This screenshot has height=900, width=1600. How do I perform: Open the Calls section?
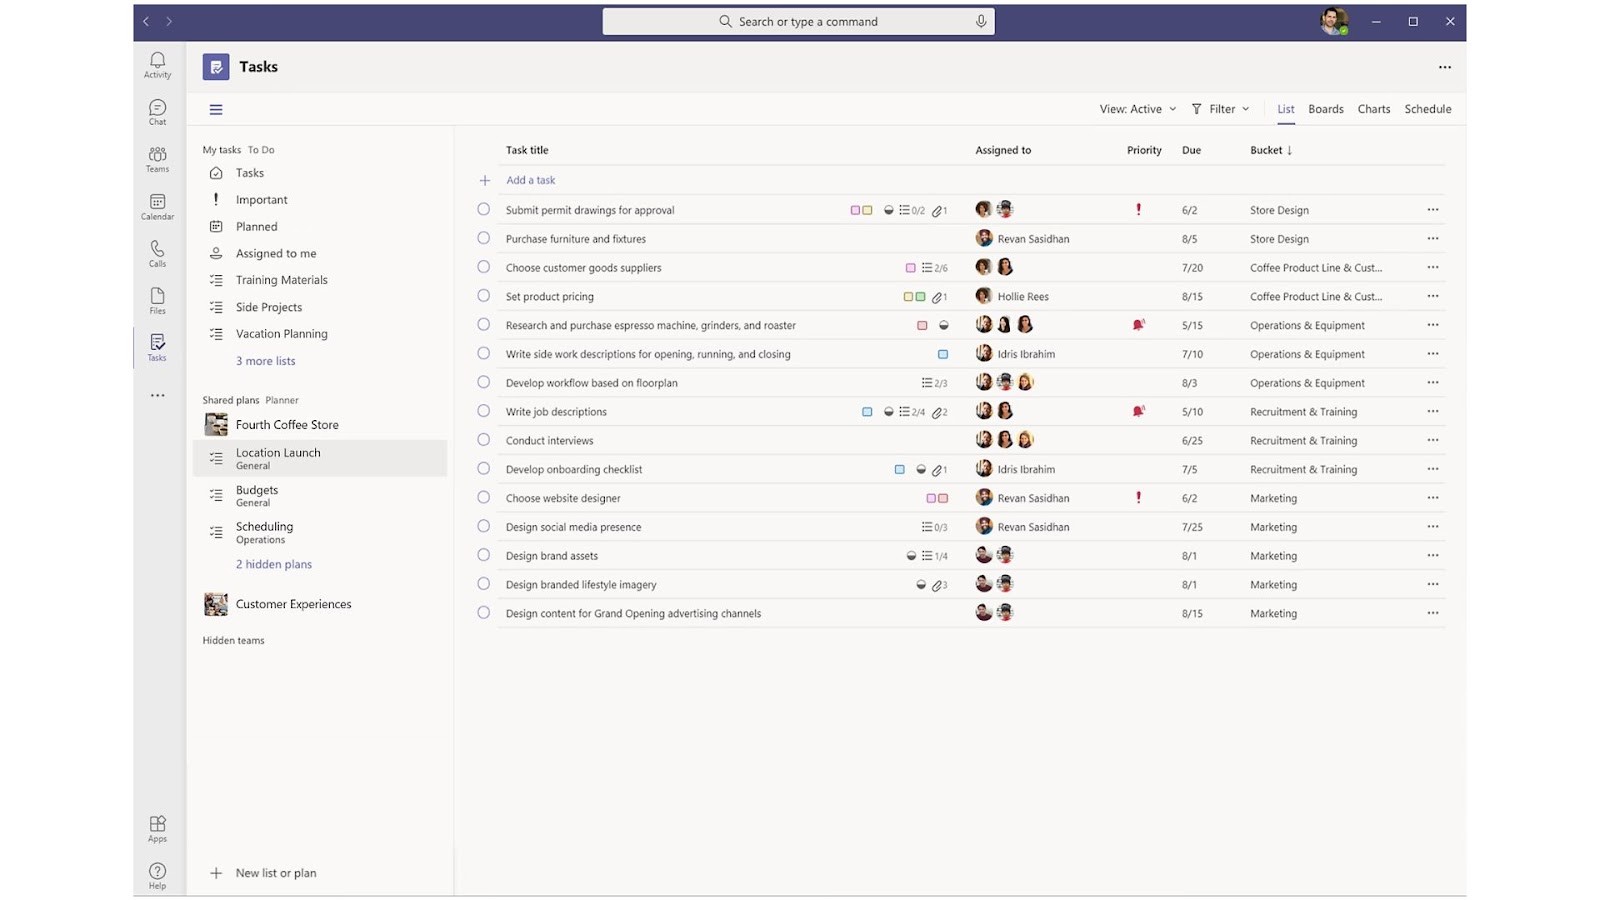(x=157, y=252)
